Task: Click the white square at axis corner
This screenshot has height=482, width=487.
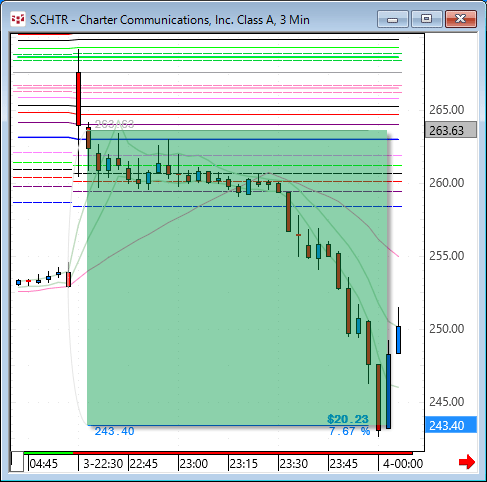Action: (17, 462)
